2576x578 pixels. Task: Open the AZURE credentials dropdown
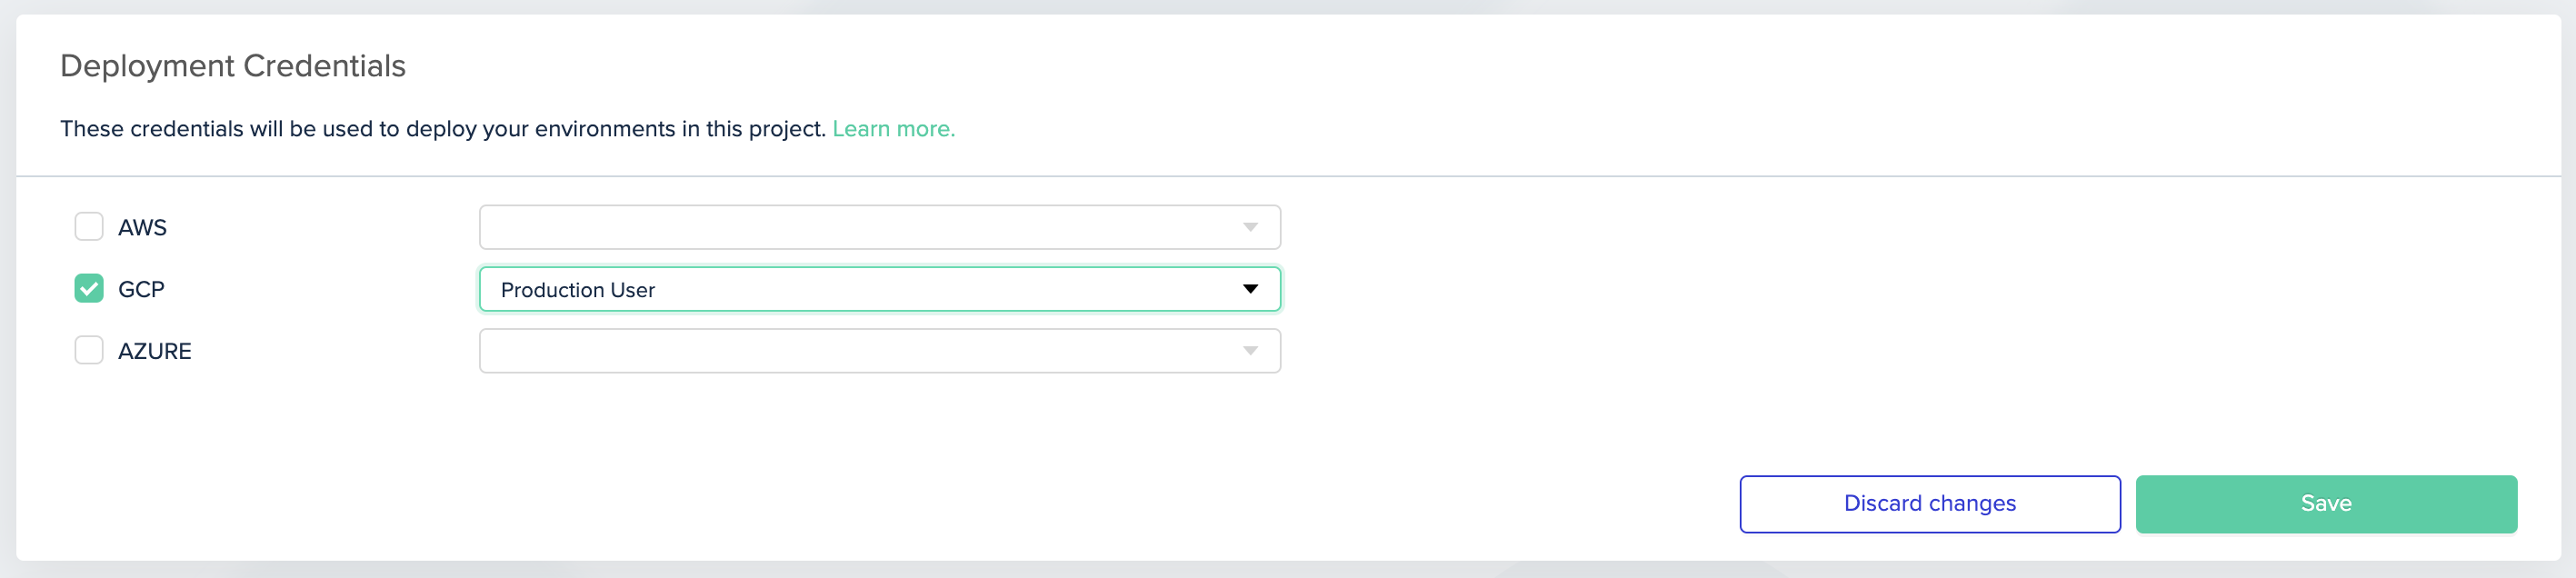pyautogui.click(x=880, y=350)
